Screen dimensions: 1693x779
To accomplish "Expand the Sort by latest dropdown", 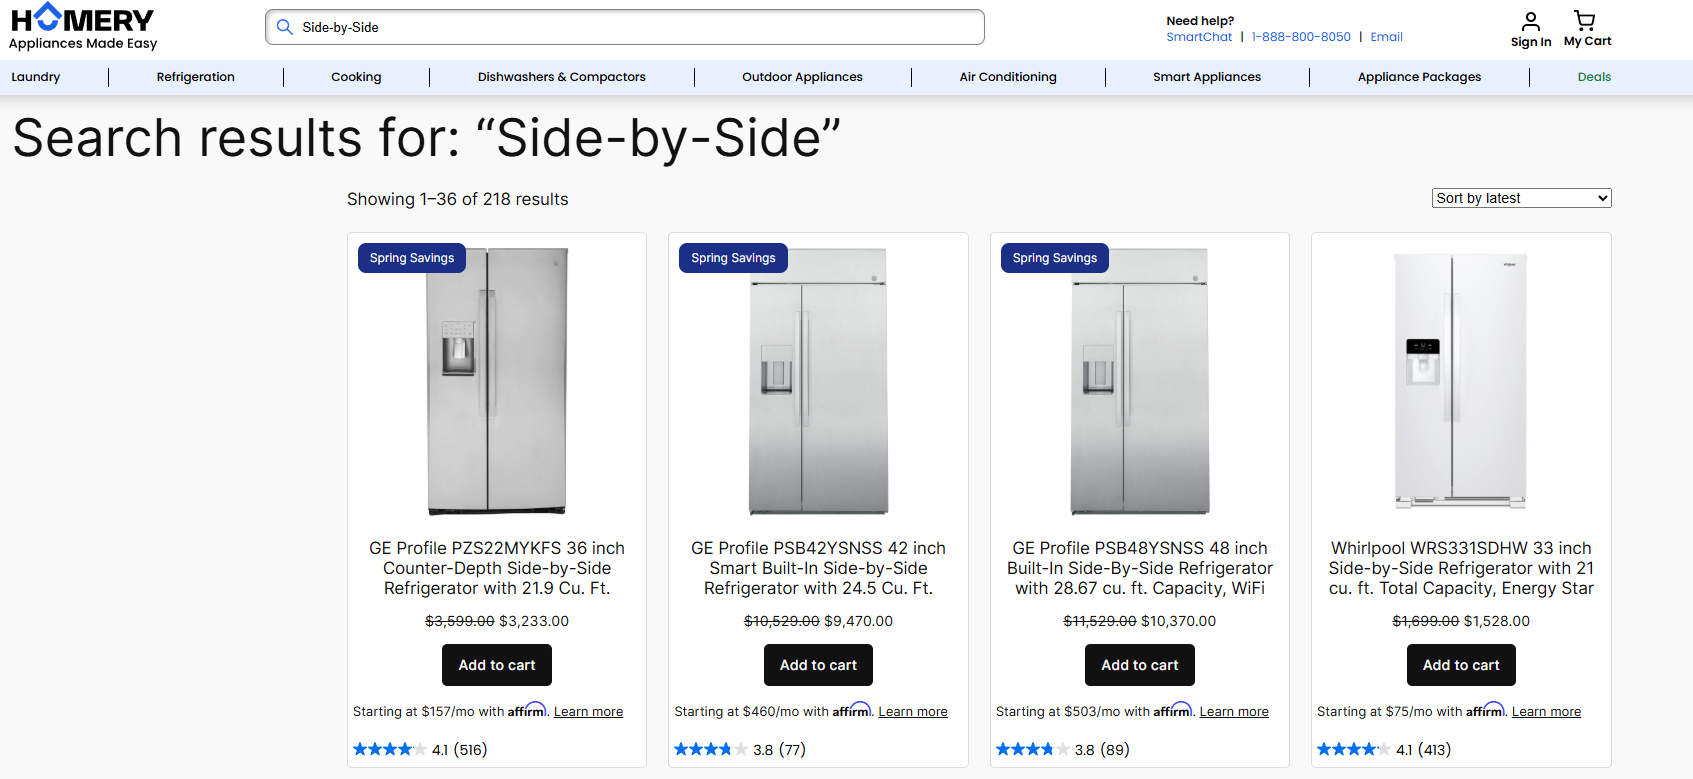I will pos(1521,198).
